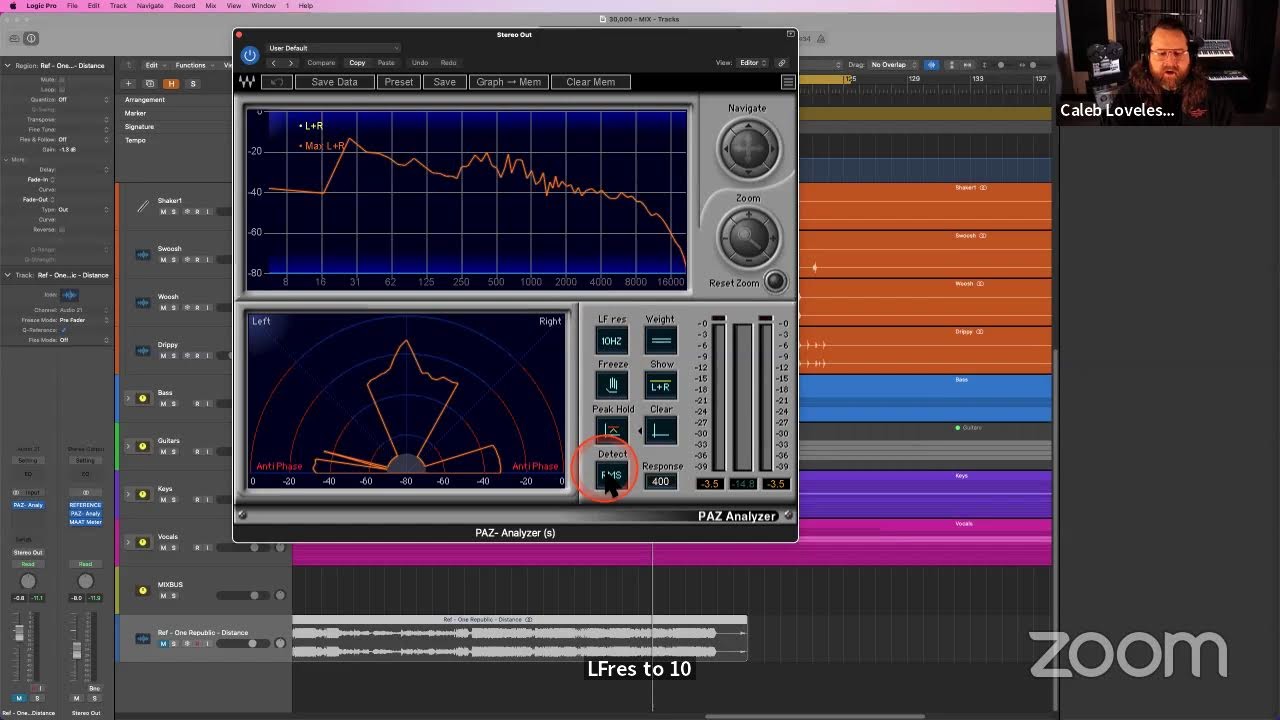The height and width of the screenshot is (720, 1280).
Task: Toggle the global Solo S button
Action: [x=193, y=83]
